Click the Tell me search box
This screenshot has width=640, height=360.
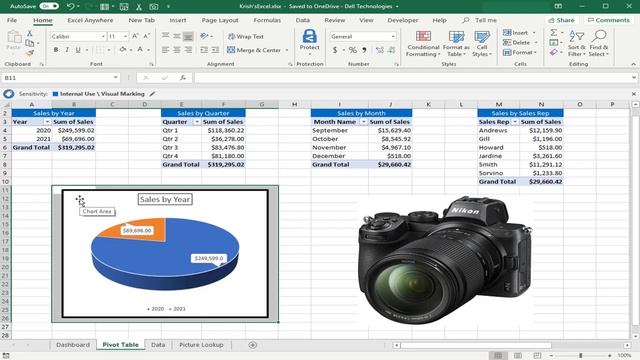[480, 20]
